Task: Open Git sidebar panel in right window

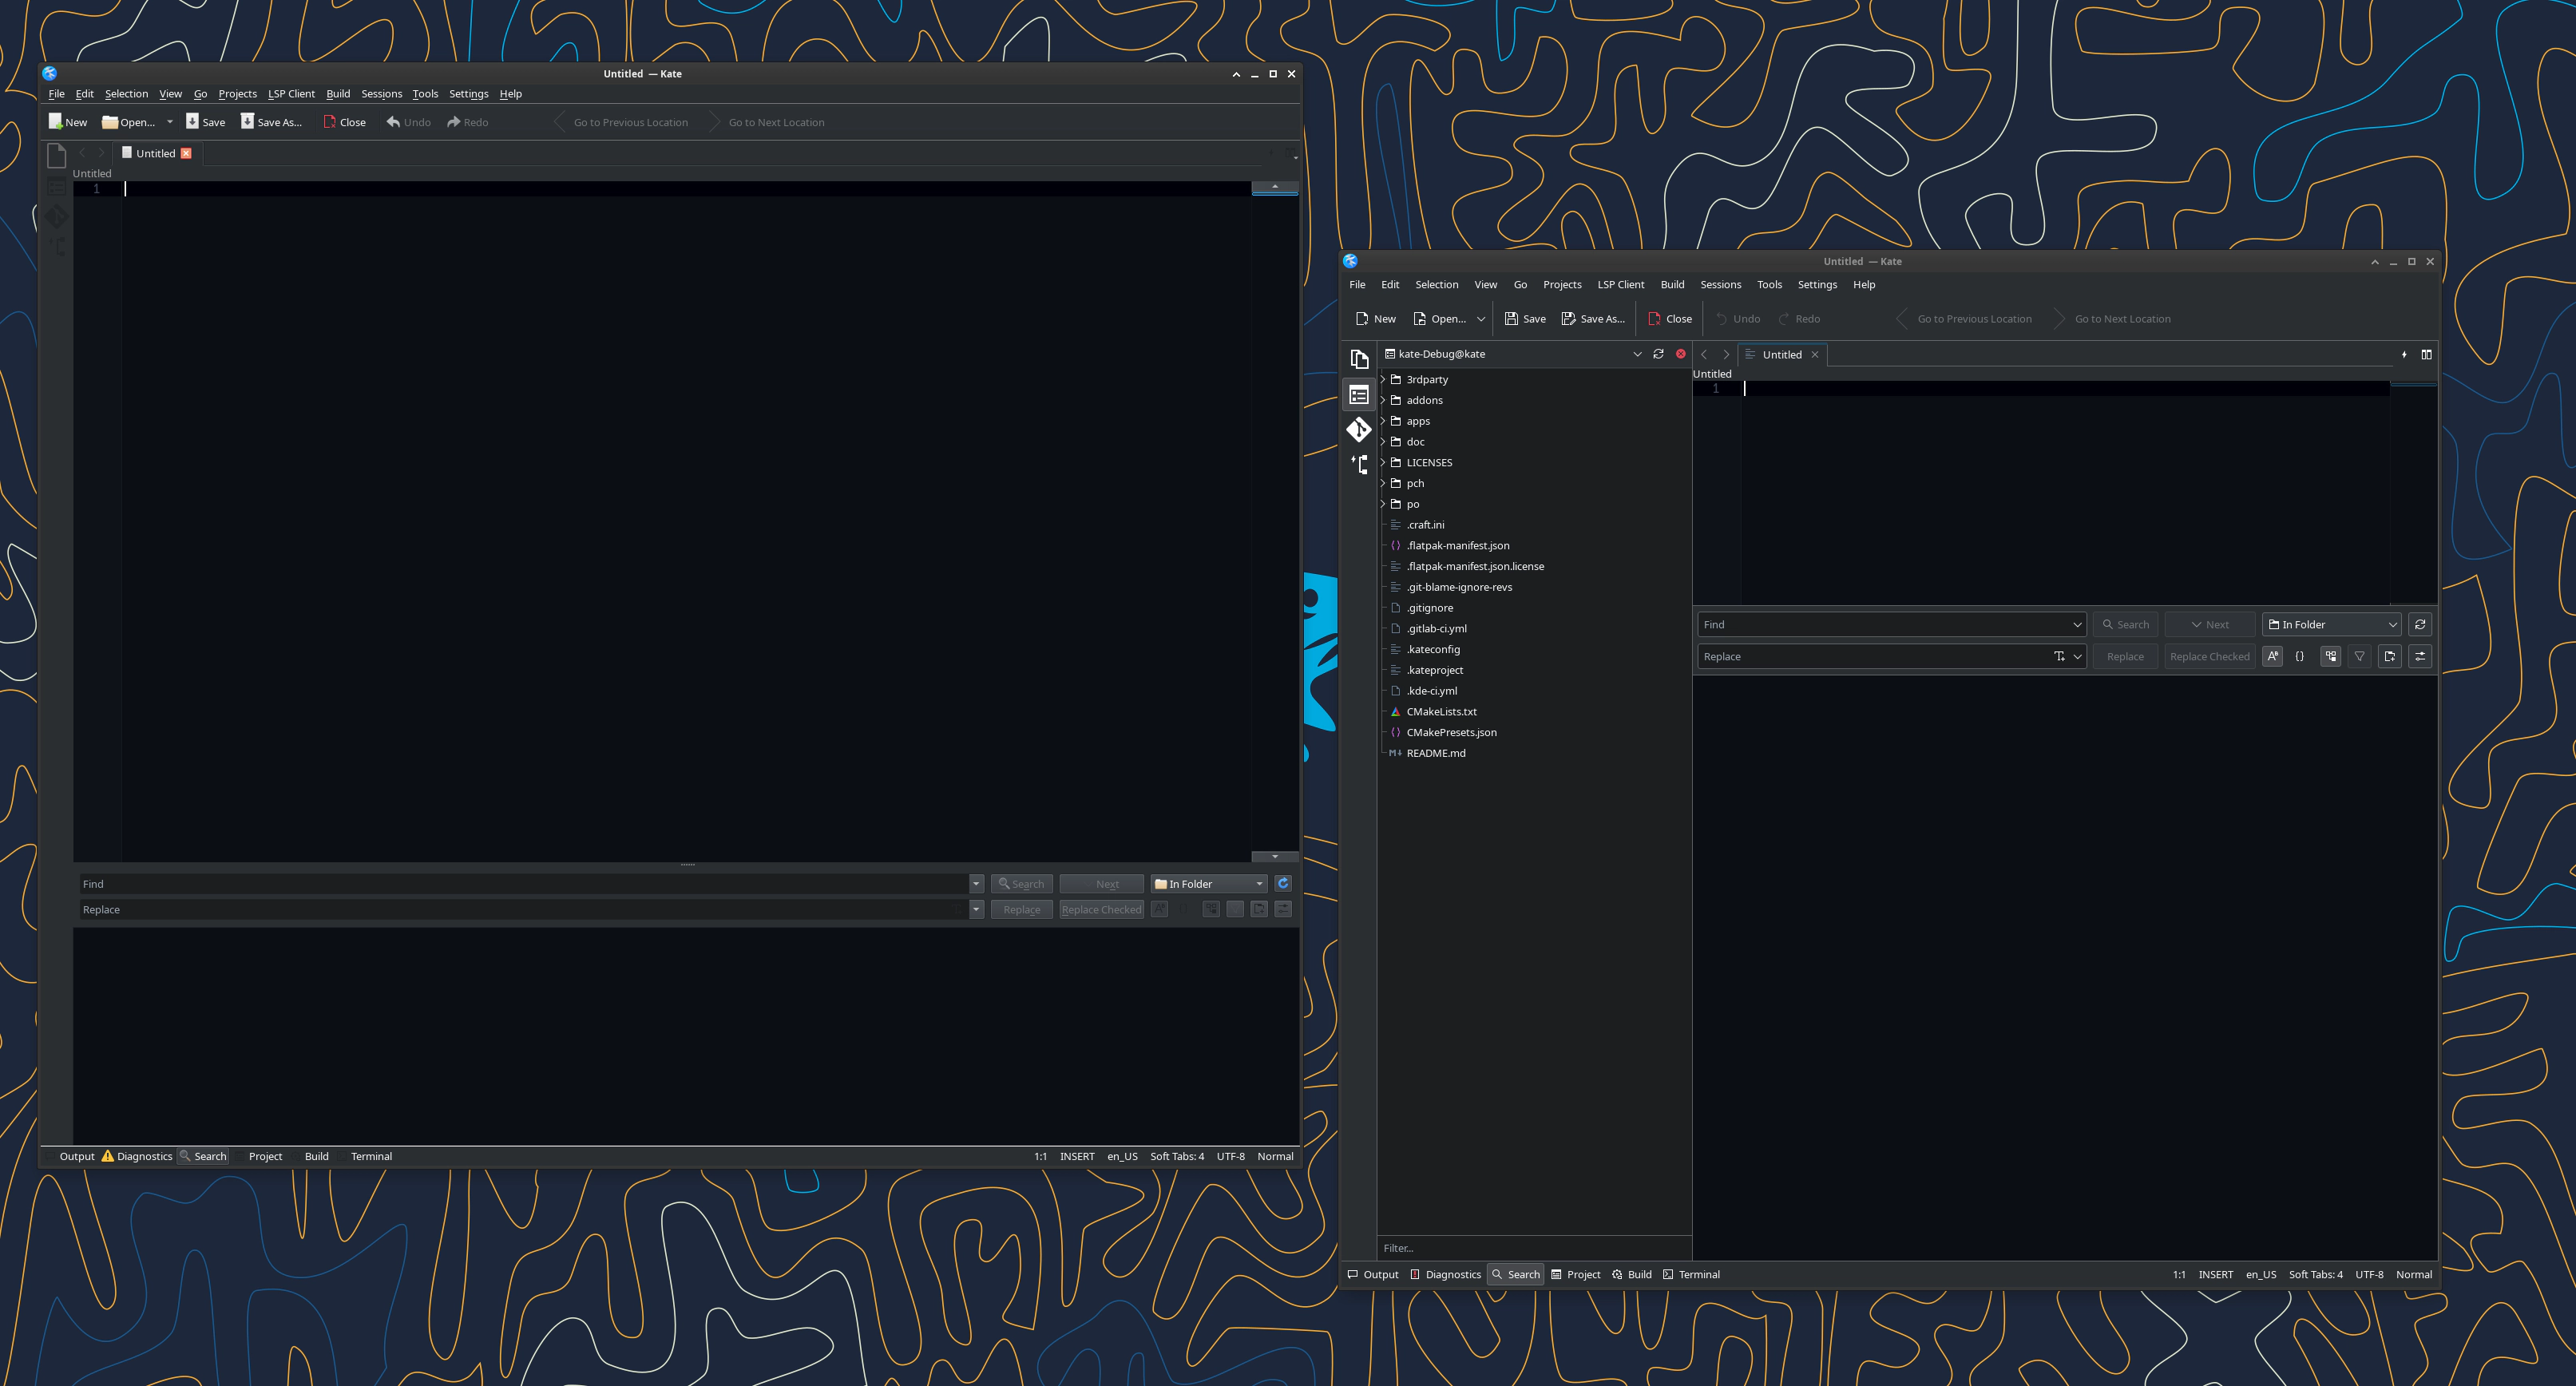Action: pyautogui.click(x=1358, y=430)
